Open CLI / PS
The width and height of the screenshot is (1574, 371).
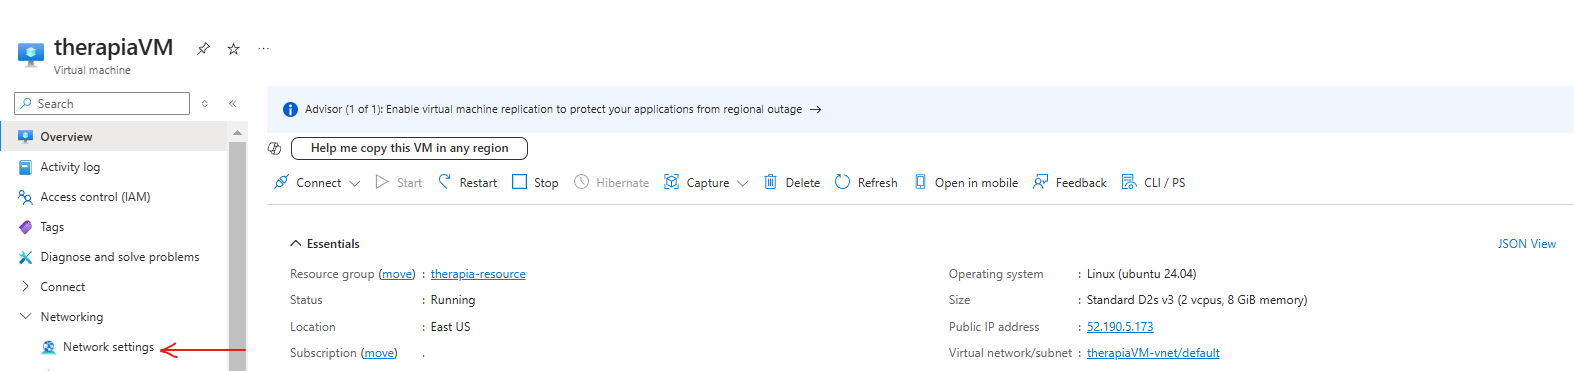click(1153, 182)
